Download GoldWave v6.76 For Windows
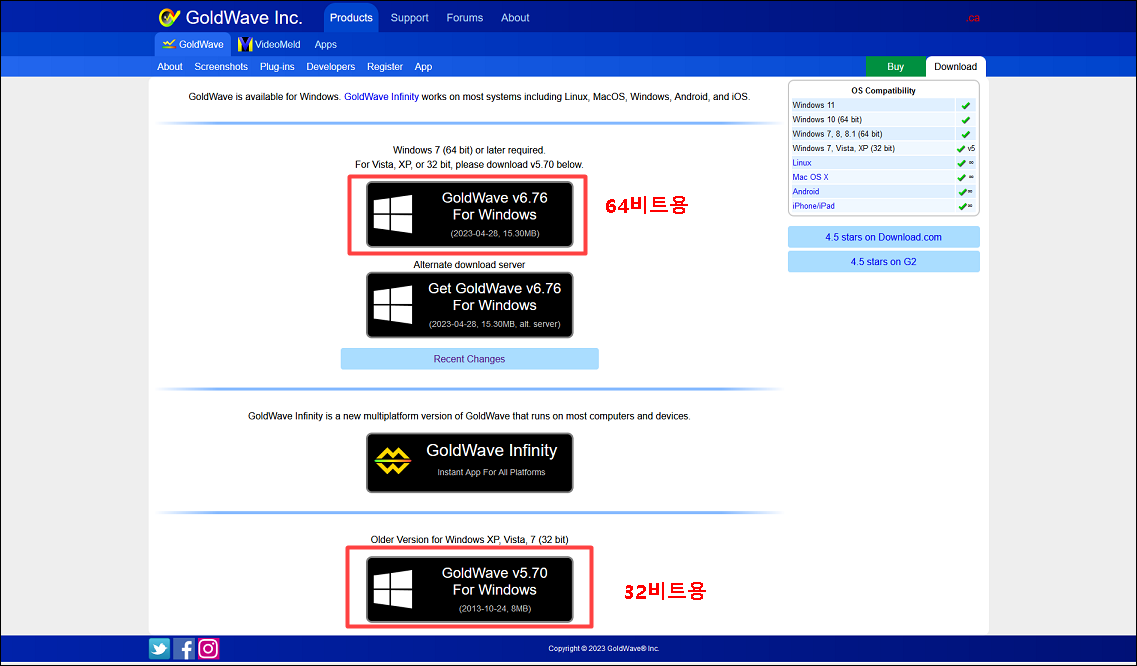Image resolution: width=1137 pixels, height=666 pixels. 470,215
